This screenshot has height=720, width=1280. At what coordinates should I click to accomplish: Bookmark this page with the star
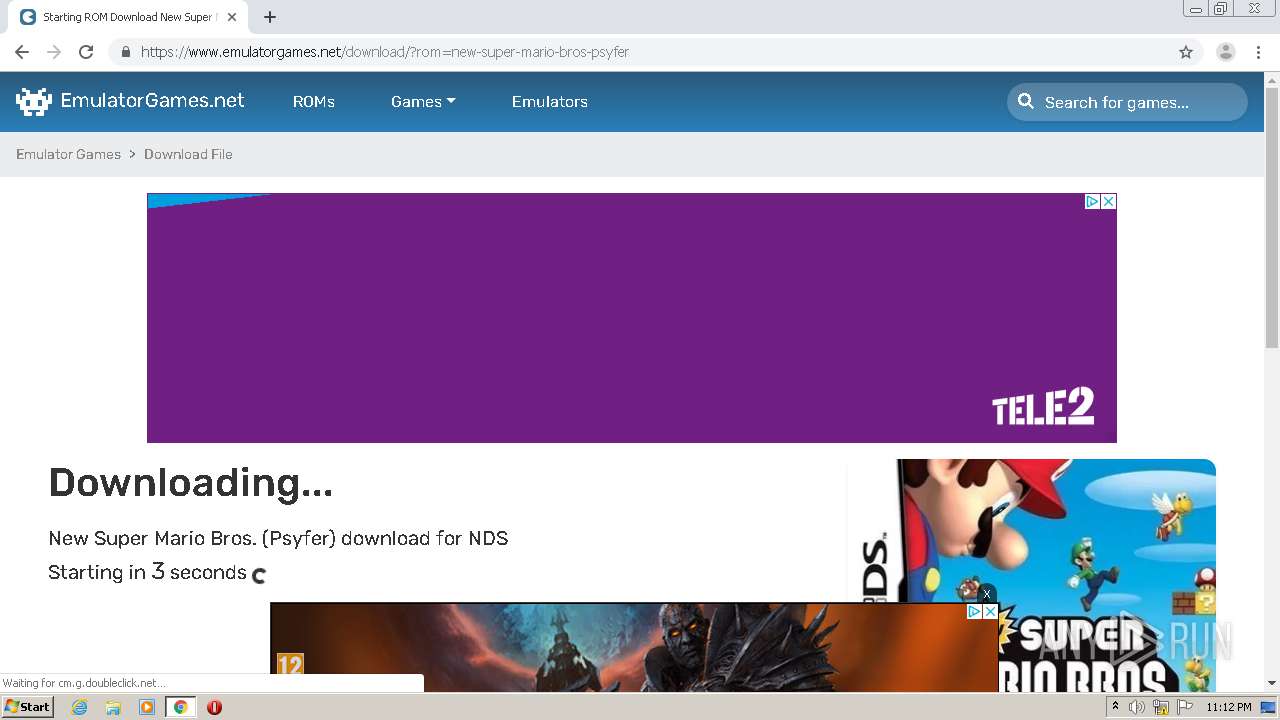1186,52
